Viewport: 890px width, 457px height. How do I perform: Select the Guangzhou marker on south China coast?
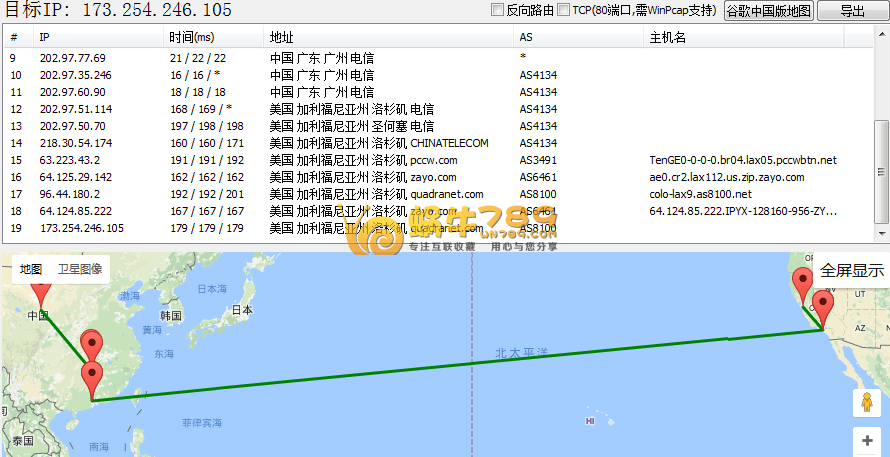point(93,380)
